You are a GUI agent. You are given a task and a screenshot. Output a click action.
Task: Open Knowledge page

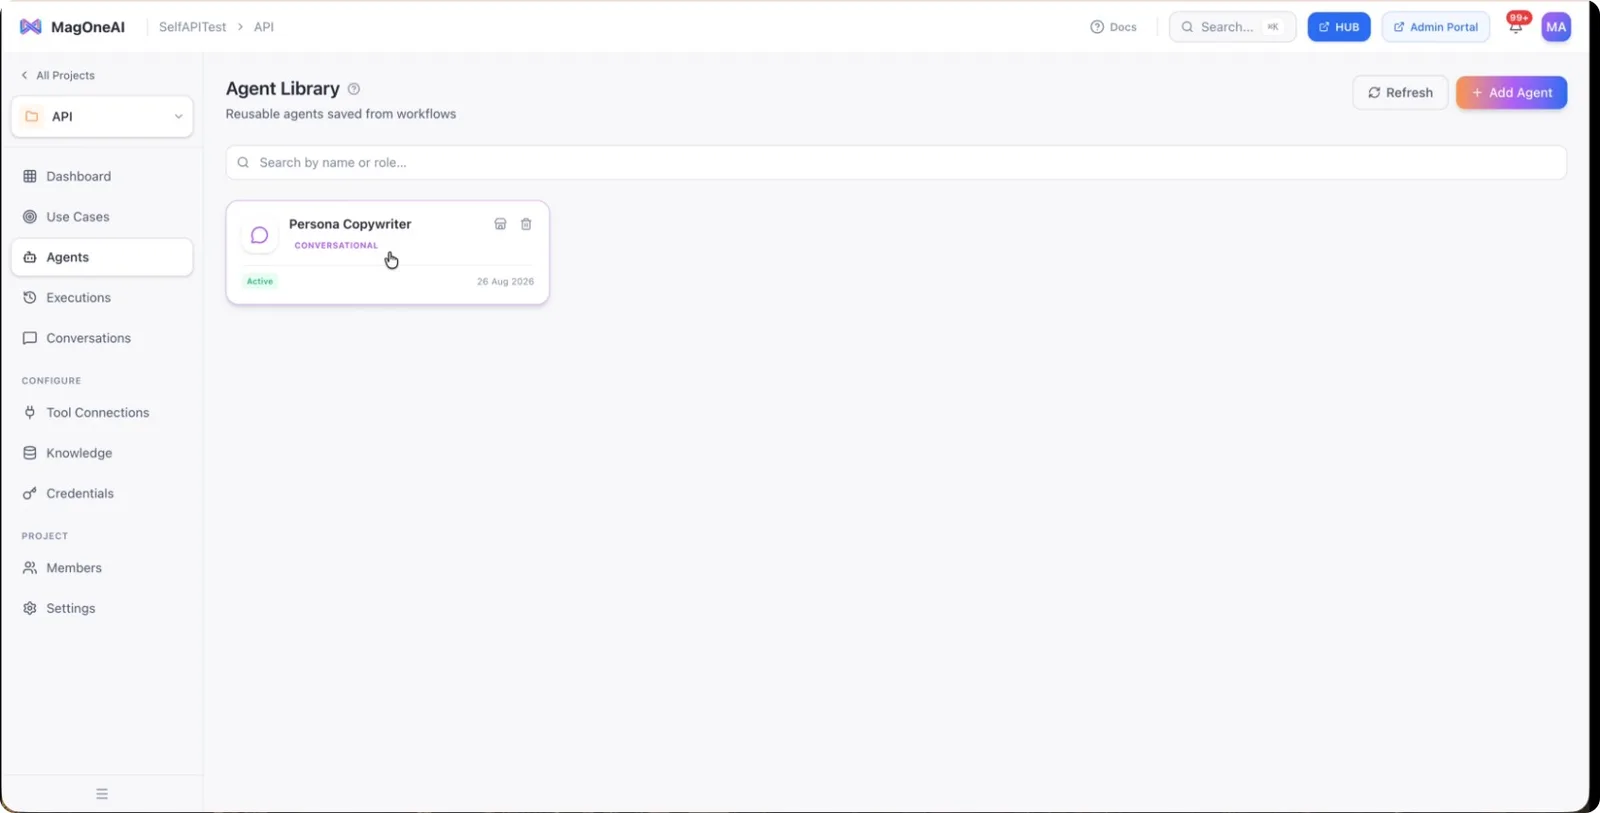(x=102, y=453)
